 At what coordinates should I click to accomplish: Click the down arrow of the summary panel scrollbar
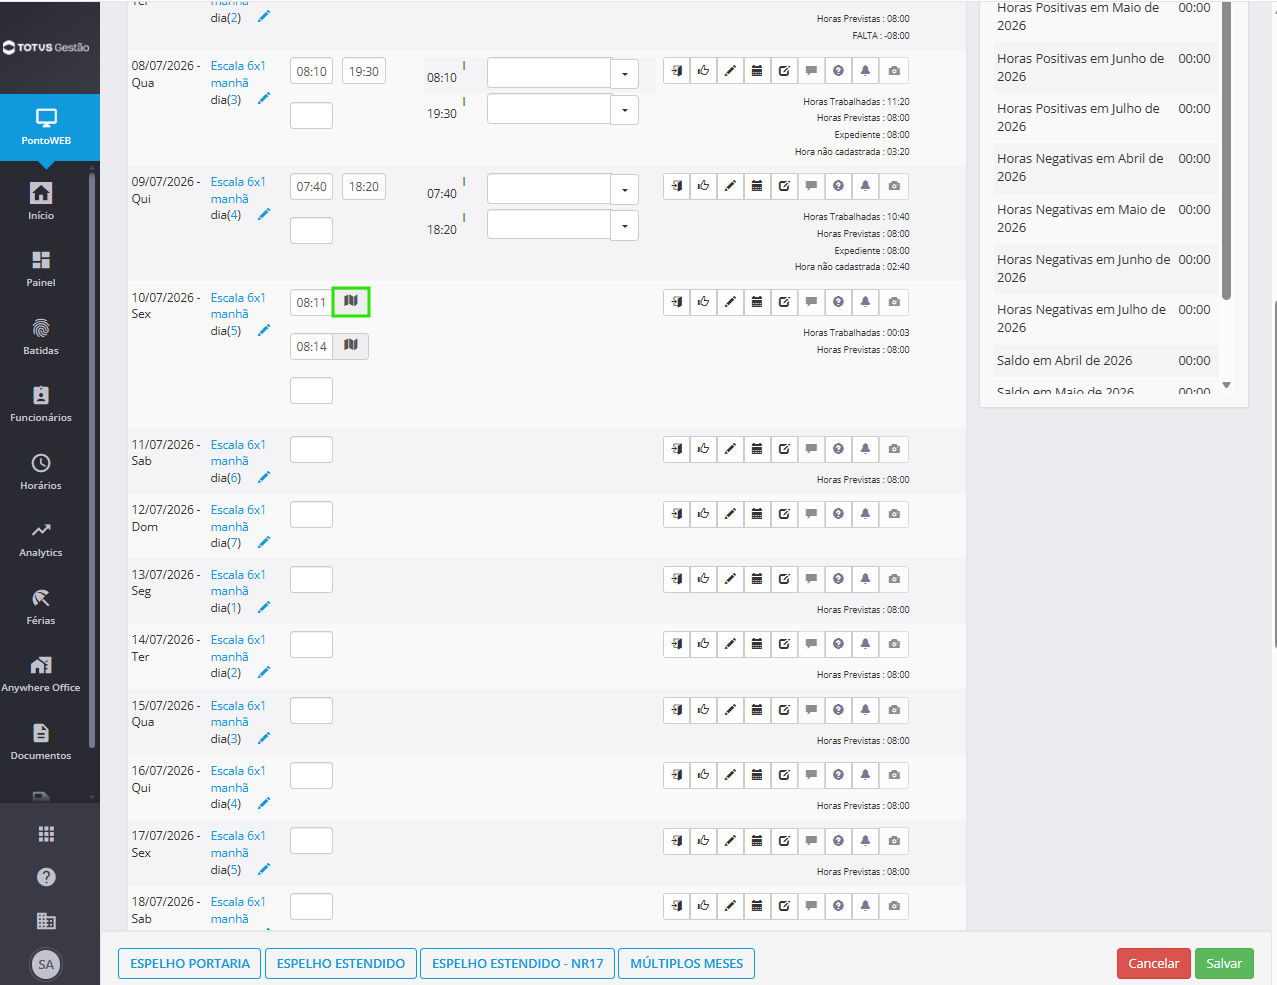tap(1227, 385)
